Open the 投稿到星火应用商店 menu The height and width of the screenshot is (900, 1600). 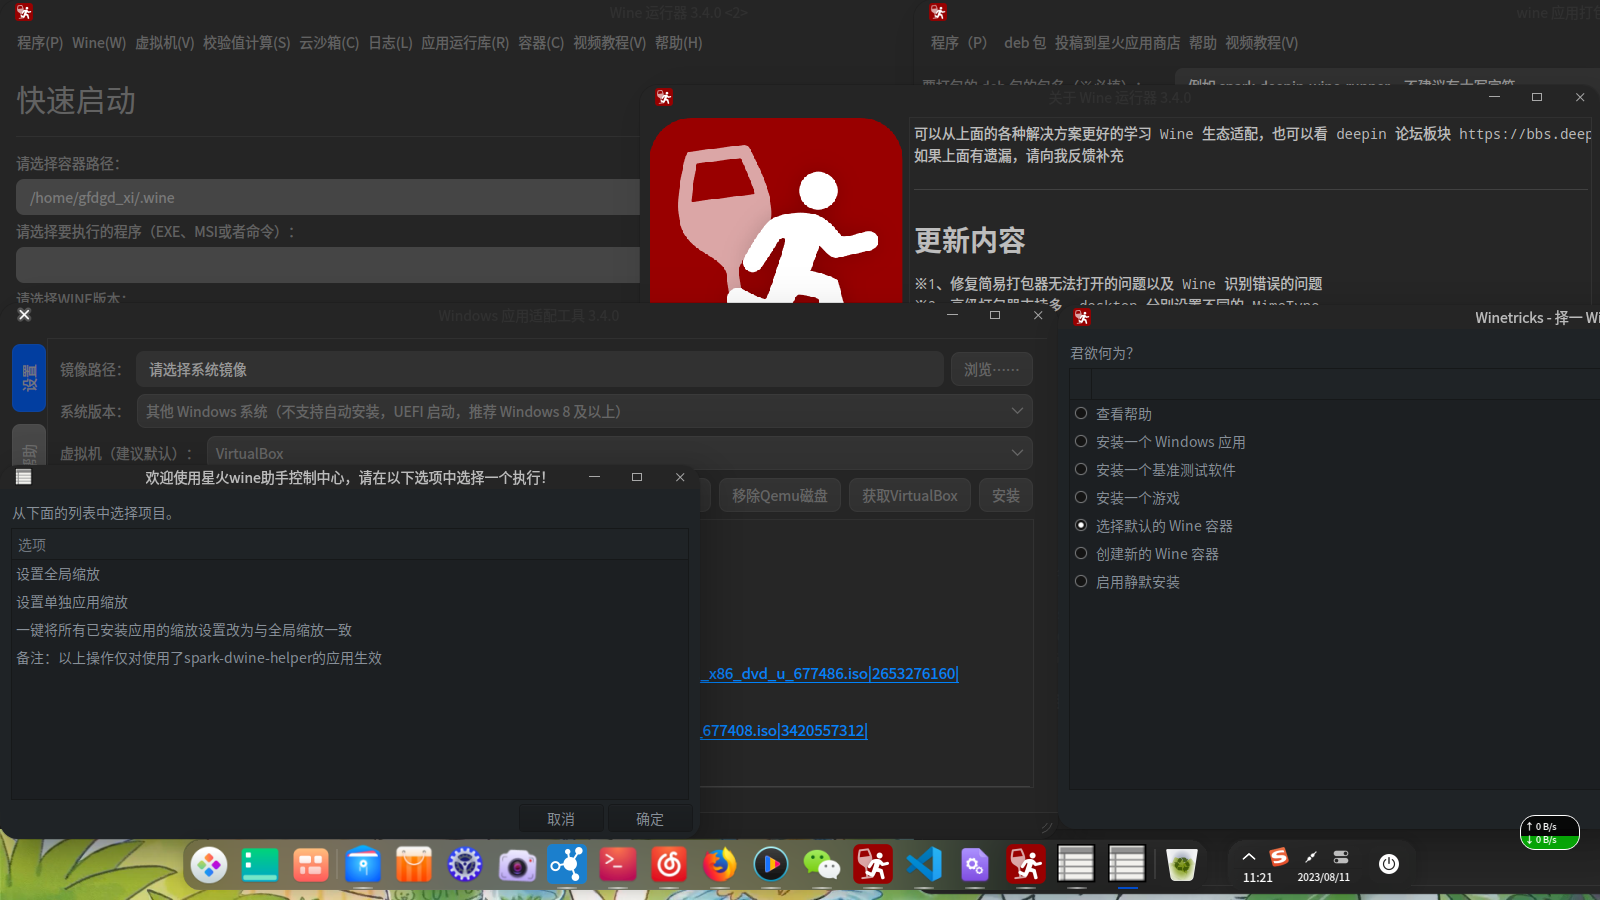click(1117, 43)
